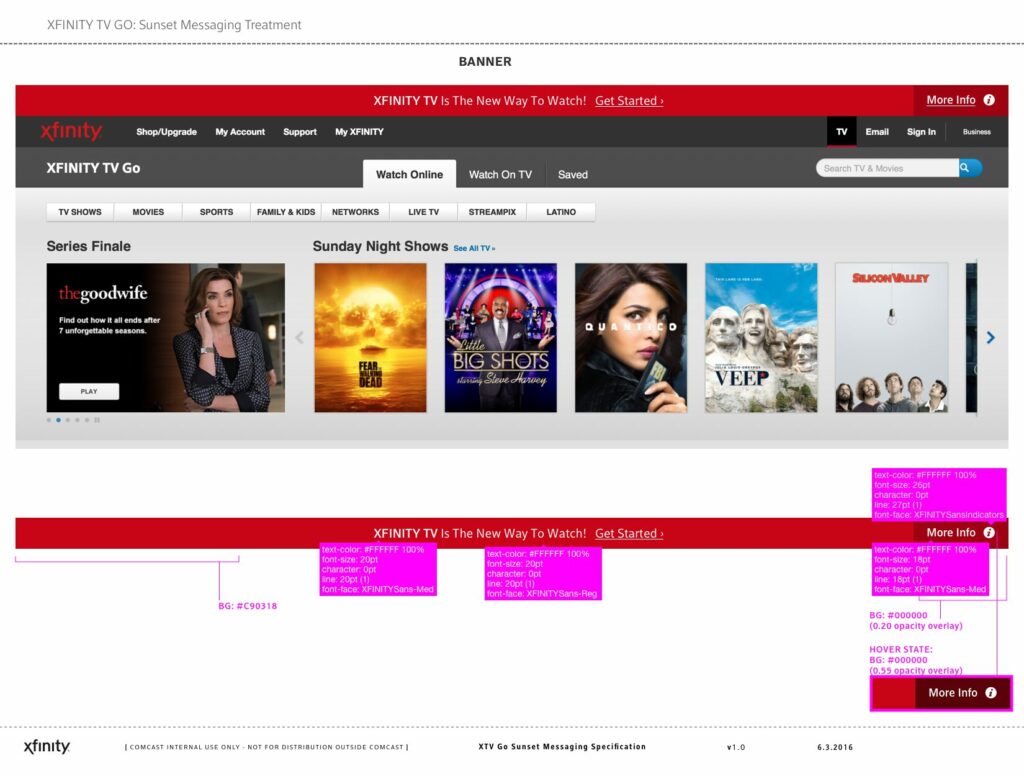Select the TV SHOWS category

80,212
